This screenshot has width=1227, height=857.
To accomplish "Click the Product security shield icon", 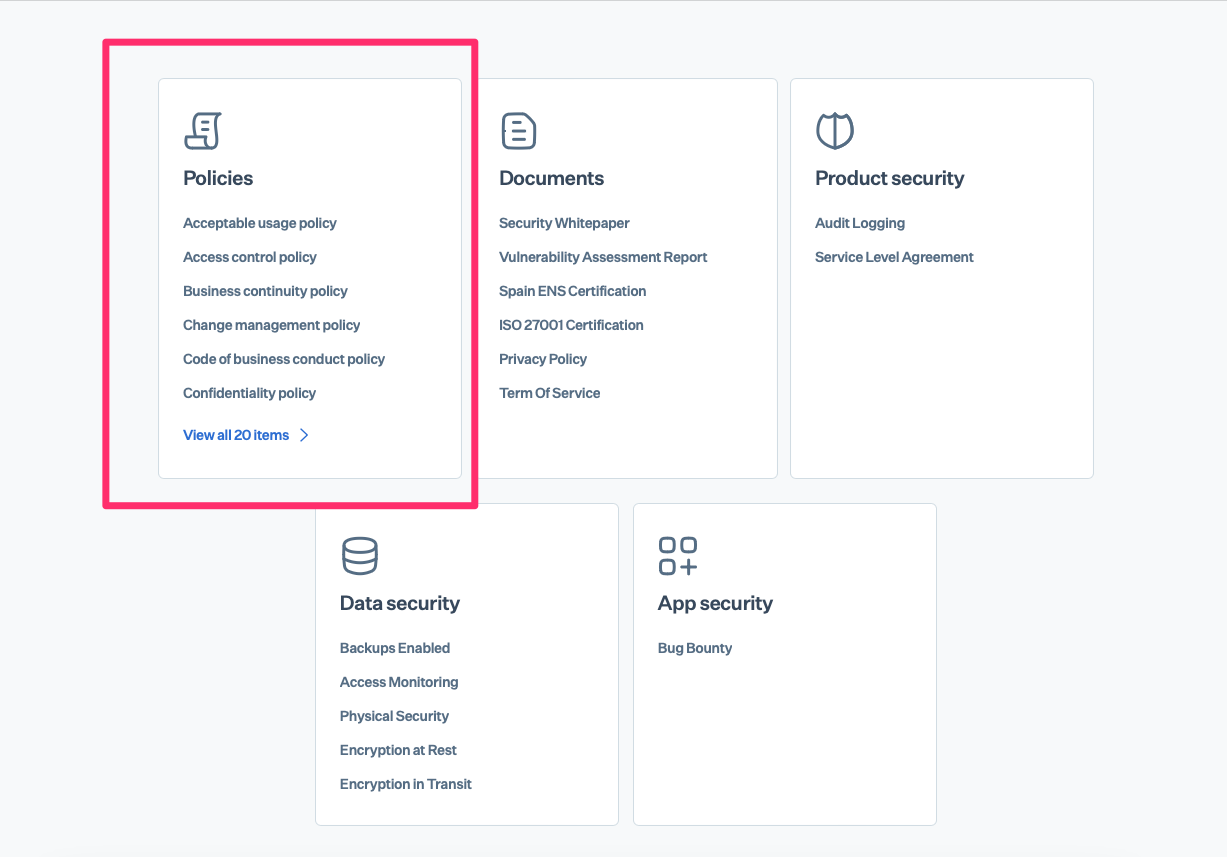I will click(x=834, y=131).
